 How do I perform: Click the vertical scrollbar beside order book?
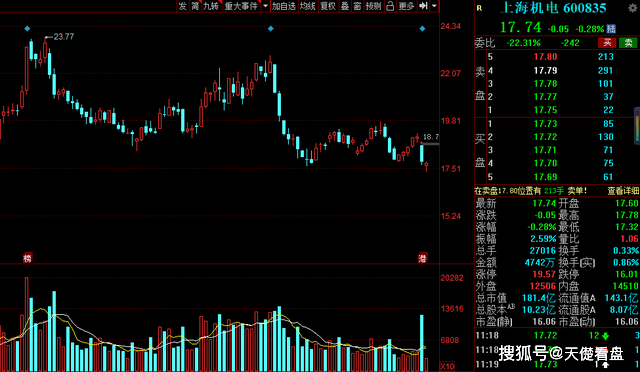[637, 126]
